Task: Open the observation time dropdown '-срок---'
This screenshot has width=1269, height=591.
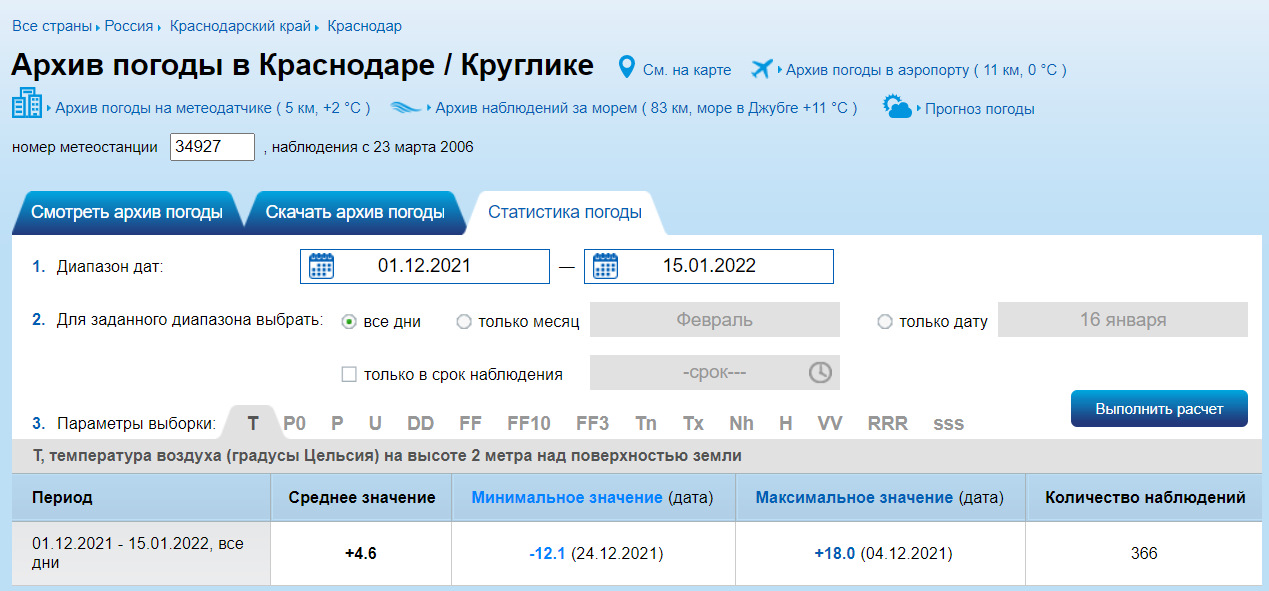Action: click(714, 371)
